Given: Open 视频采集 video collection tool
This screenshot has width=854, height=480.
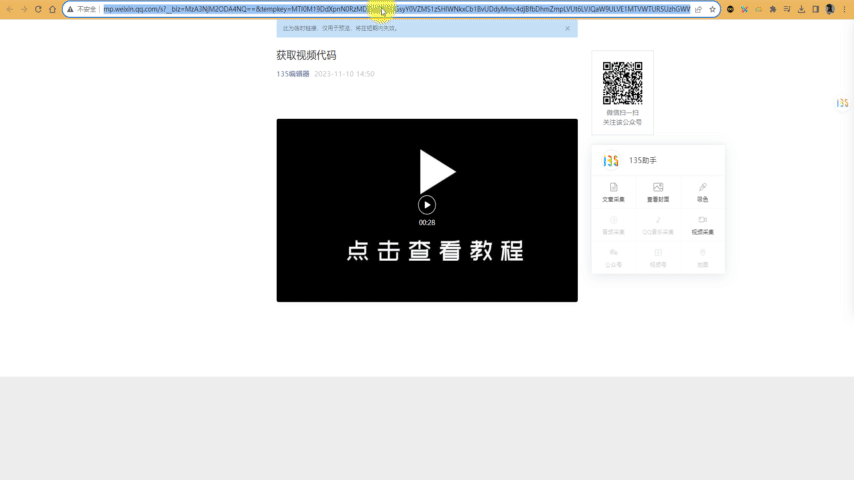Looking at the screenshot, I should [703, 225].
